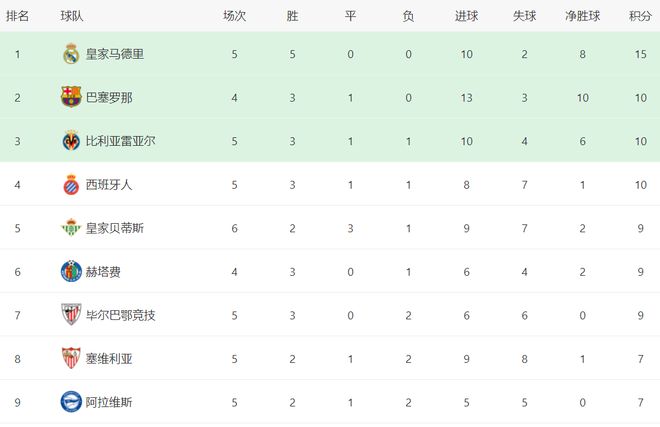Click the Sevilla club crest
The height and width of the screenshot is (427, 660).
point(71,358)
